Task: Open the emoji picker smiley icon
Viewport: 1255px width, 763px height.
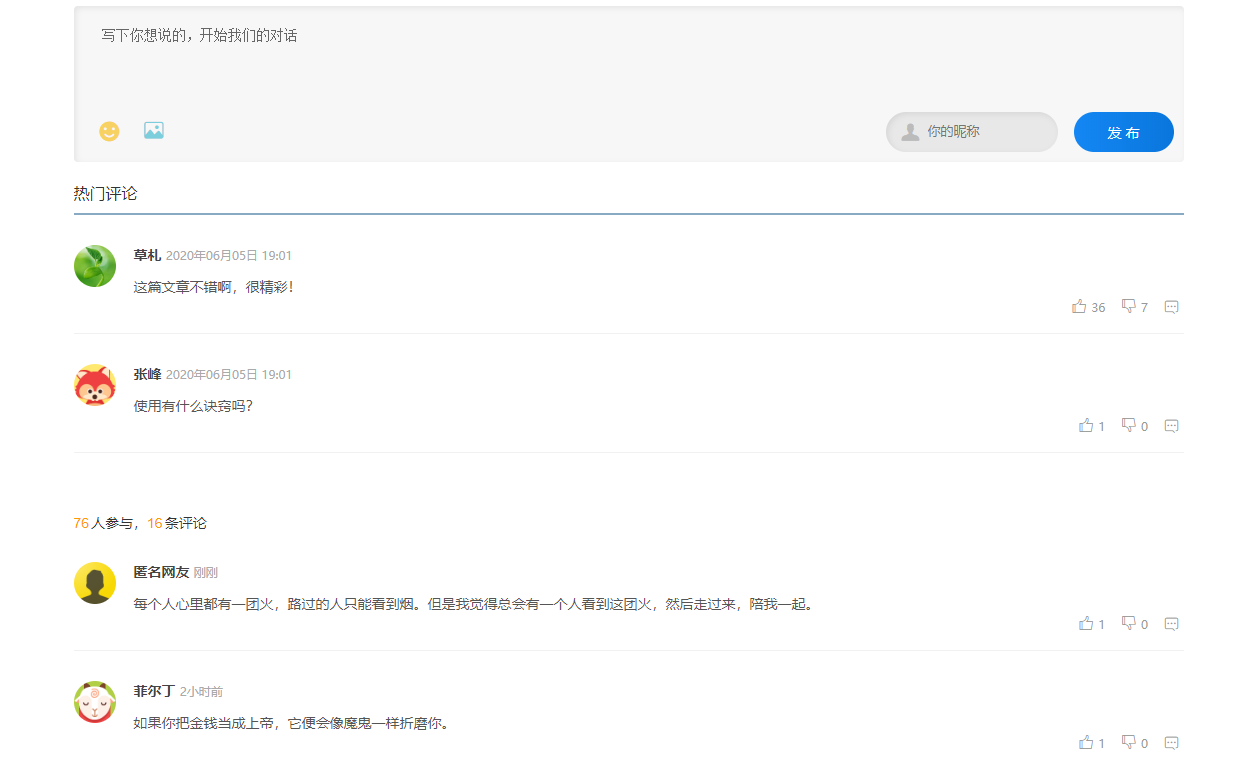Action: (109, 131)
